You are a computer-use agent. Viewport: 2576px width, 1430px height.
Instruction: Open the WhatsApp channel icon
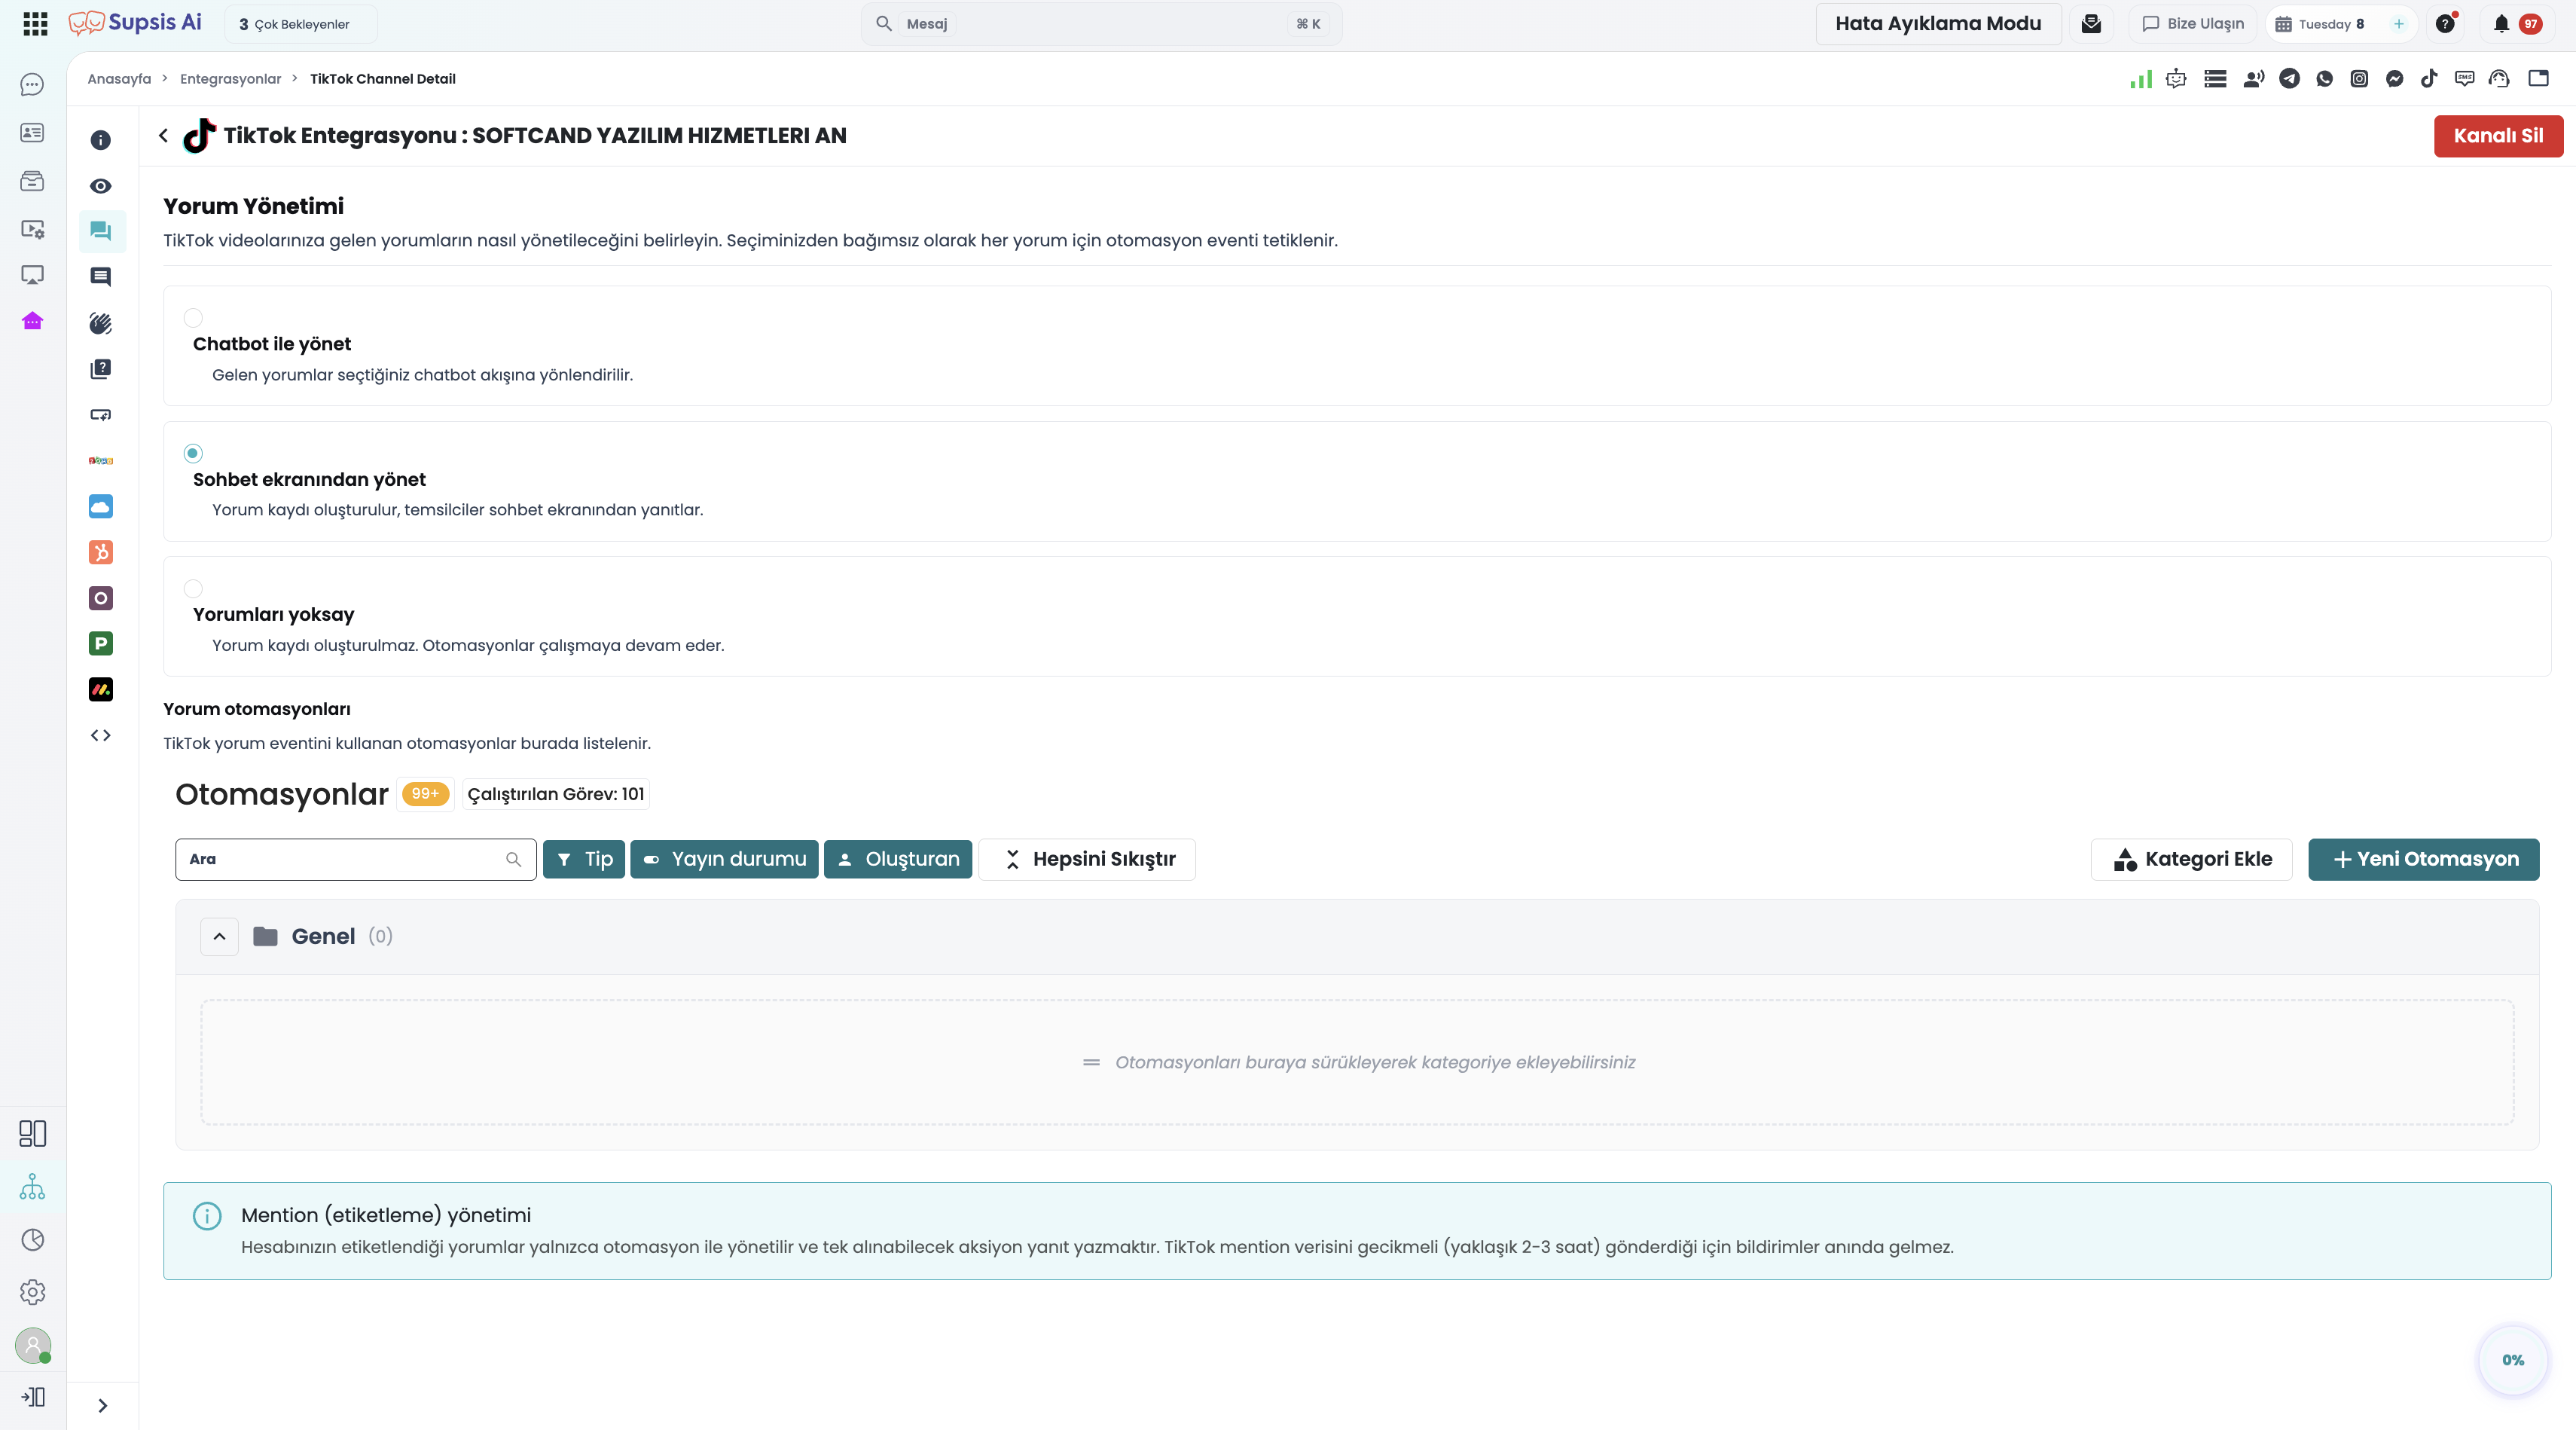click(2324, 79)
